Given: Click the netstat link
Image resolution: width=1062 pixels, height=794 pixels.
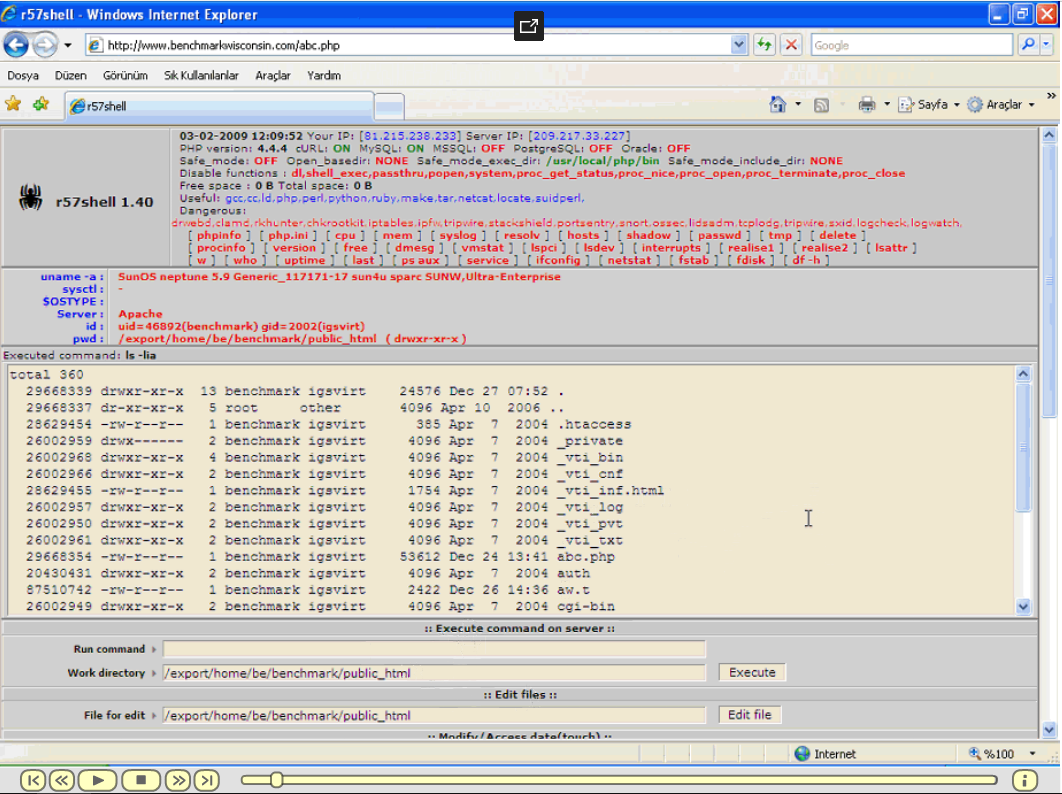Looking at the screenshot, I should coord(629,260).
